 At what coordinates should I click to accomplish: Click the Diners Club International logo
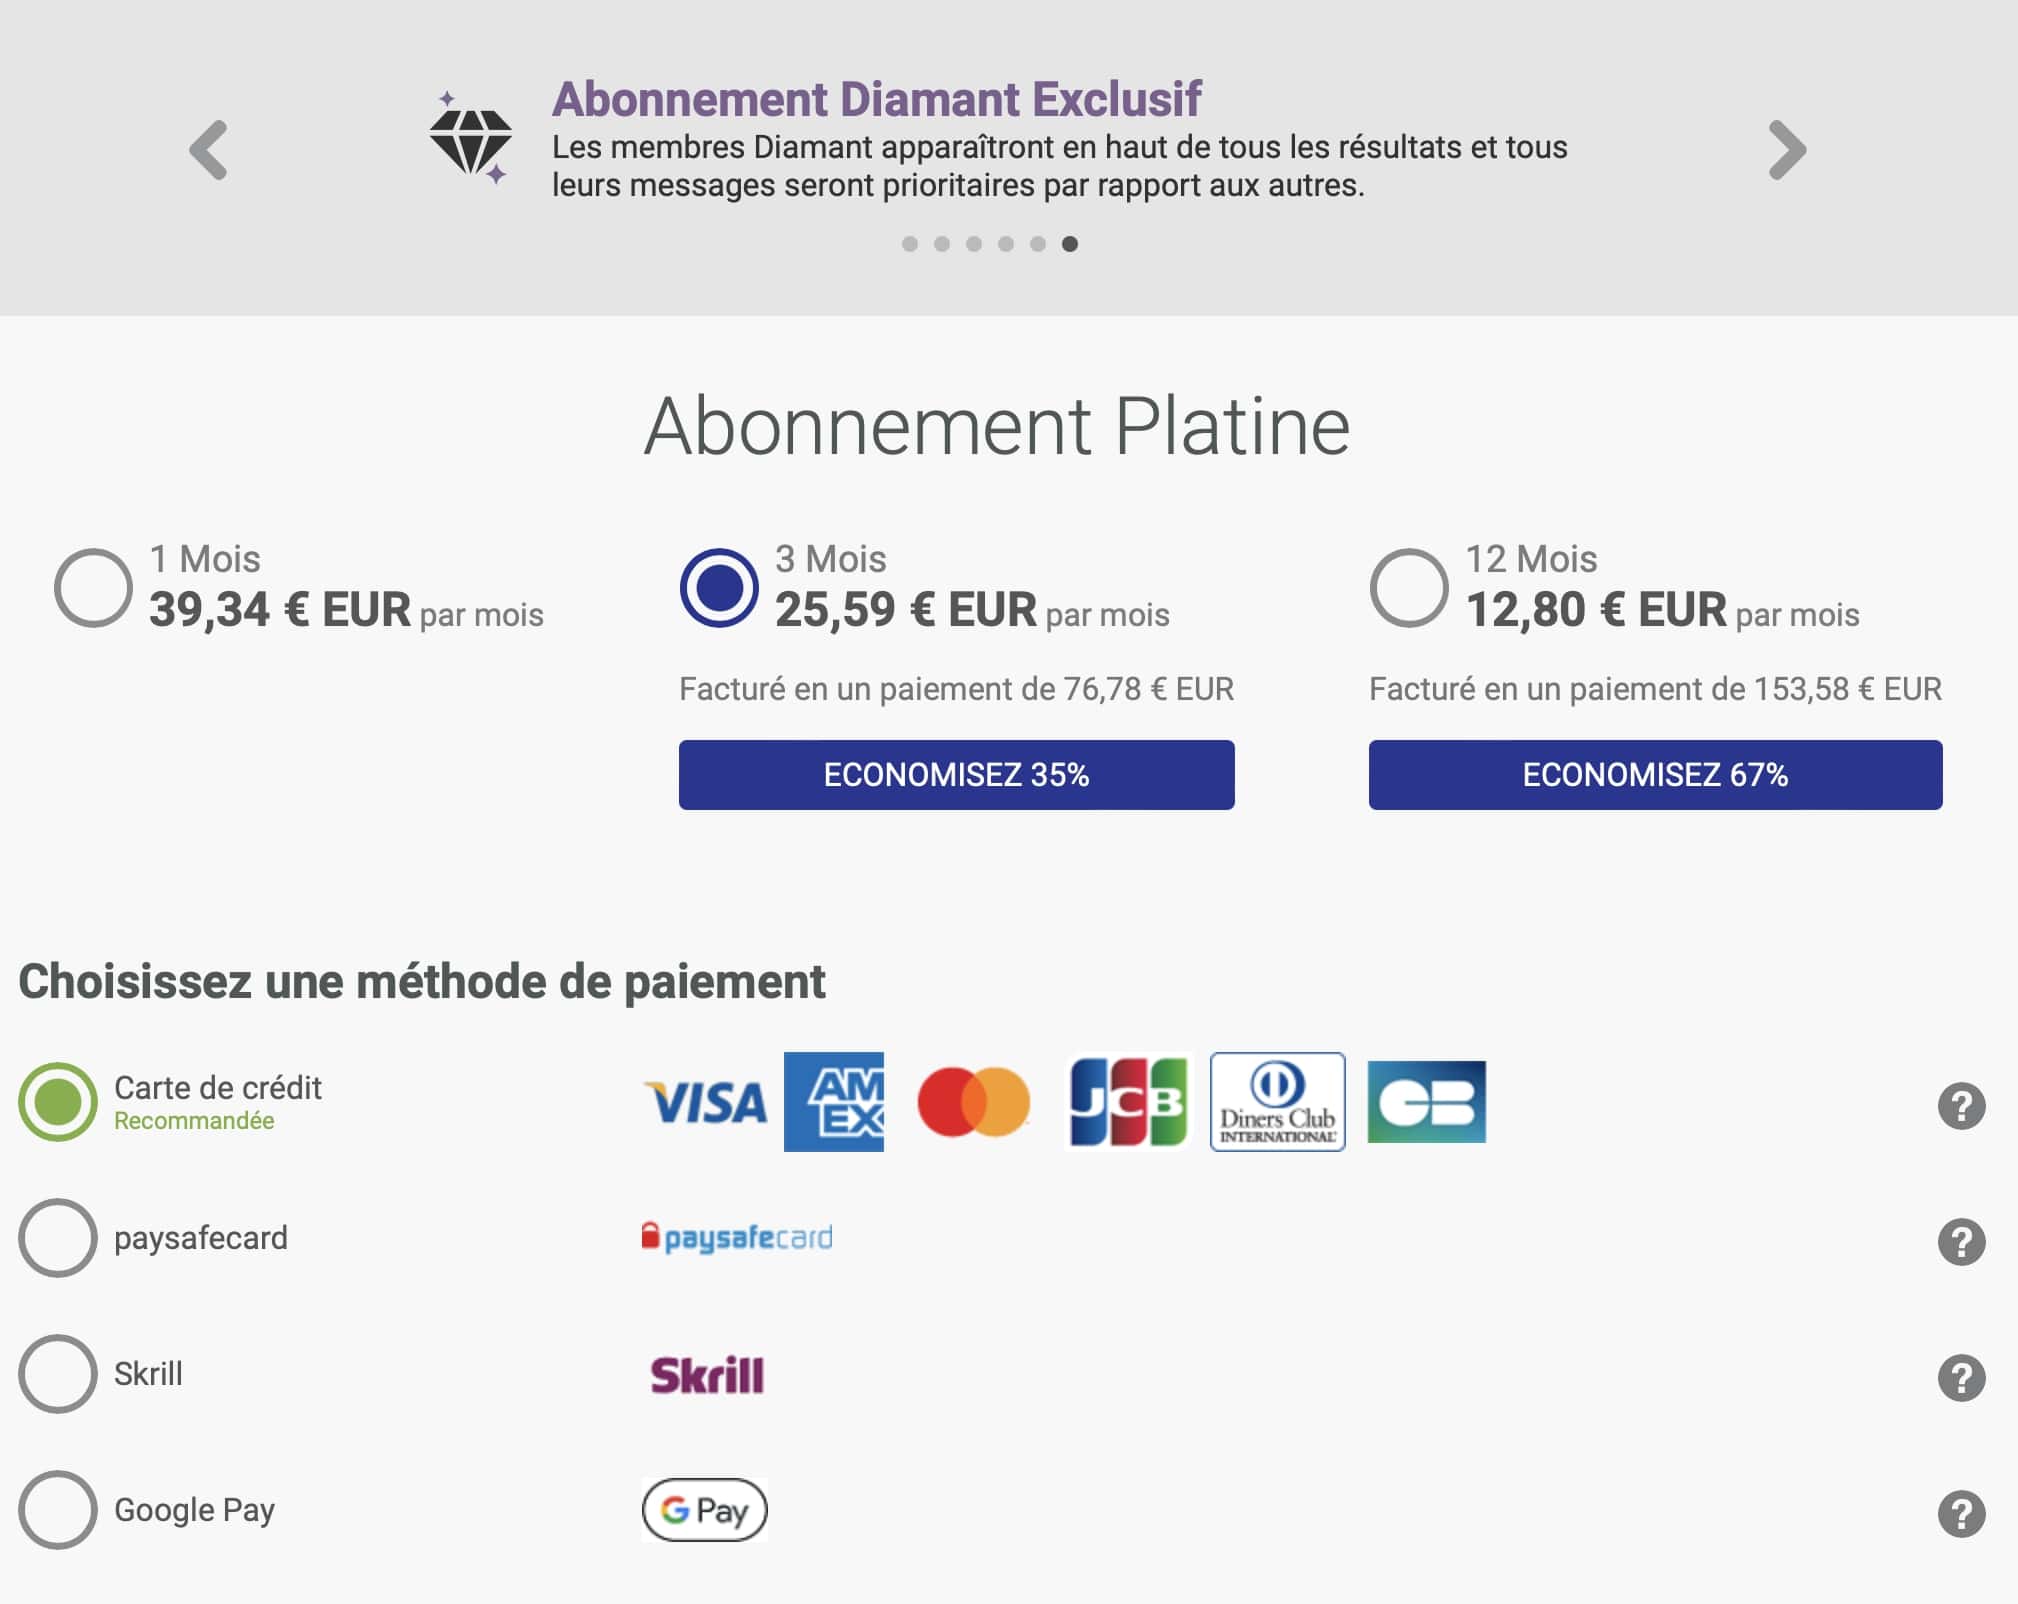pyautogui.click(x=1277, y=1102)
